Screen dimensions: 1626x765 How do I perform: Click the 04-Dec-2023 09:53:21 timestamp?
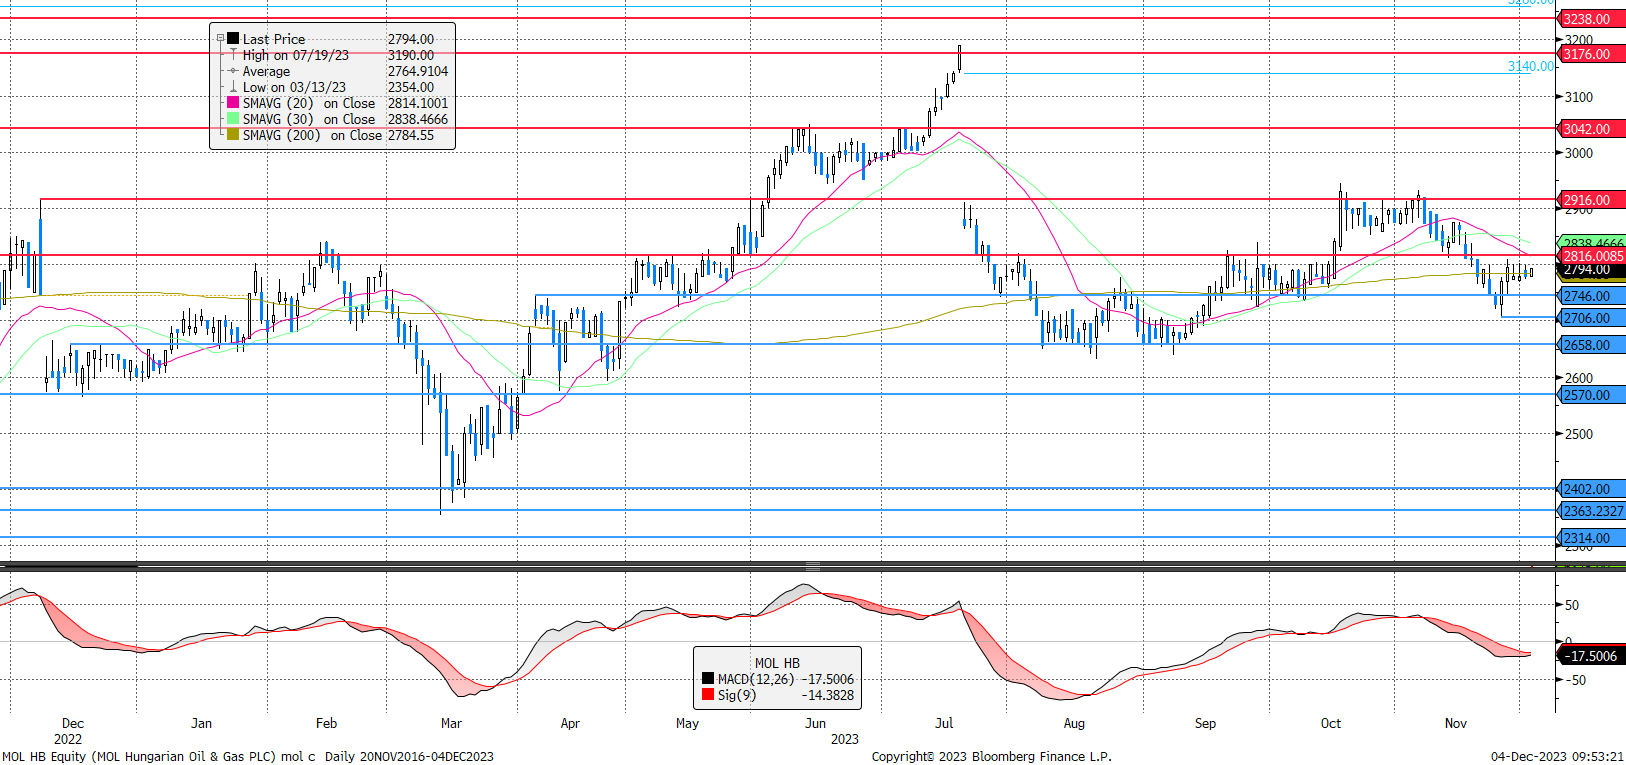point(1557,756)
